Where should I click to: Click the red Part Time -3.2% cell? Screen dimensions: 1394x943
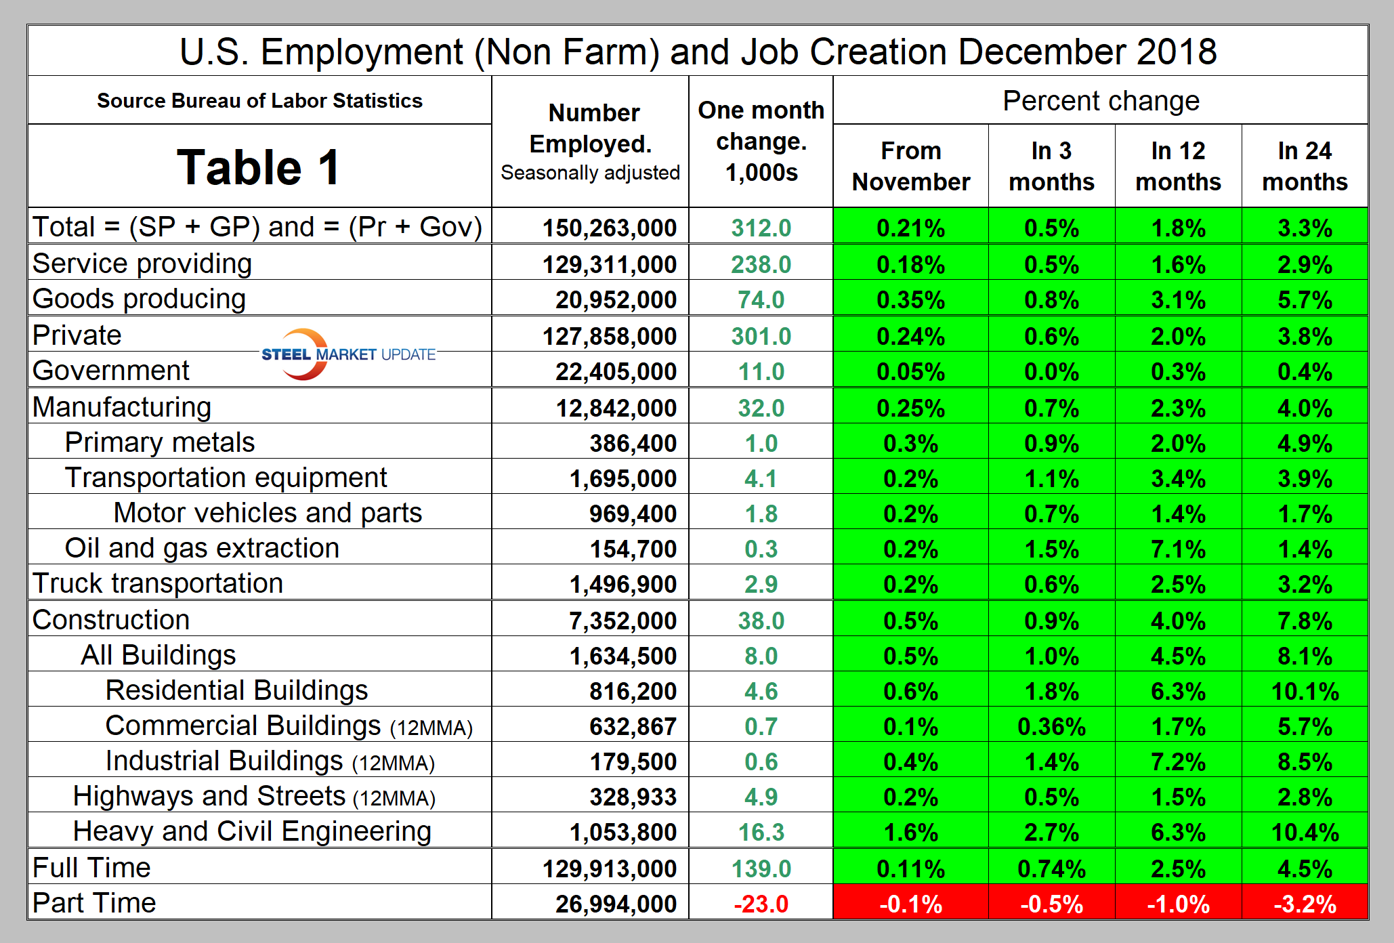click(x=1304, y=904)
